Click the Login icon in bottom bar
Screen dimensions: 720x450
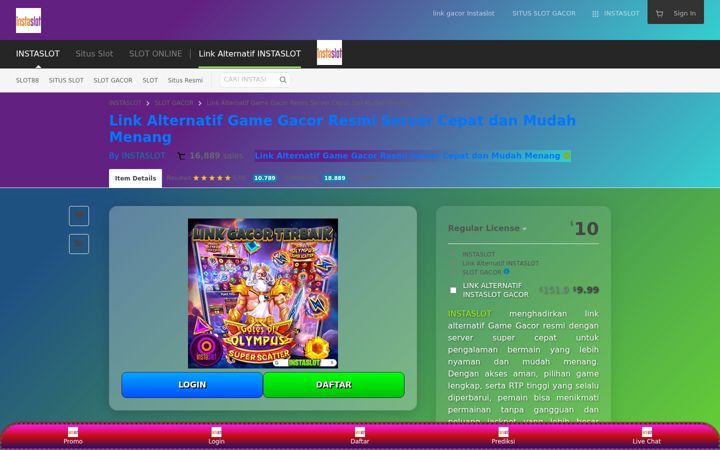tap(216, 432)
